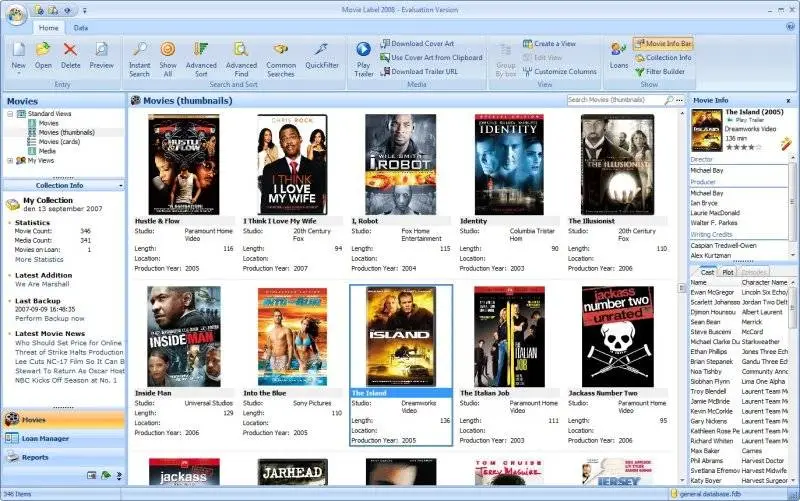Open latest addition We Are Marshall

tap(42, 284)
